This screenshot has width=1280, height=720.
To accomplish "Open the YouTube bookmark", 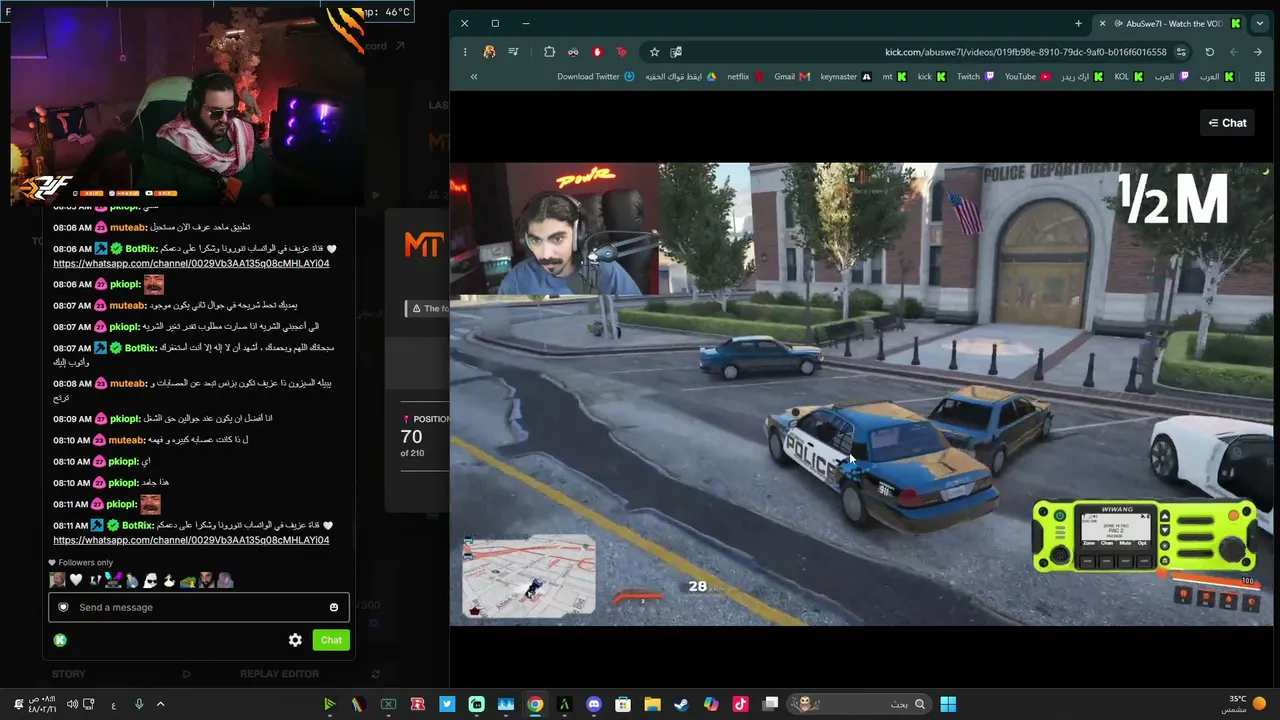I will click(1028, 77).
